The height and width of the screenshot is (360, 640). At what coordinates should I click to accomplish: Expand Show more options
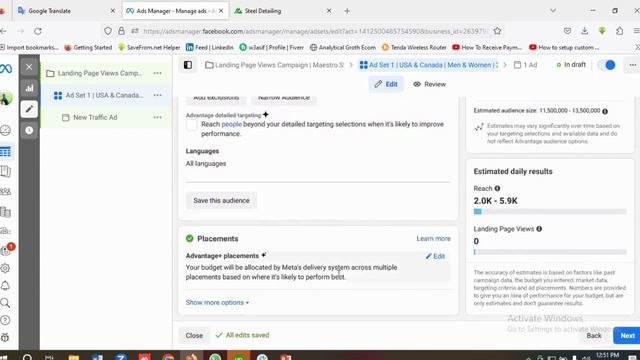(x=217, y=302)
